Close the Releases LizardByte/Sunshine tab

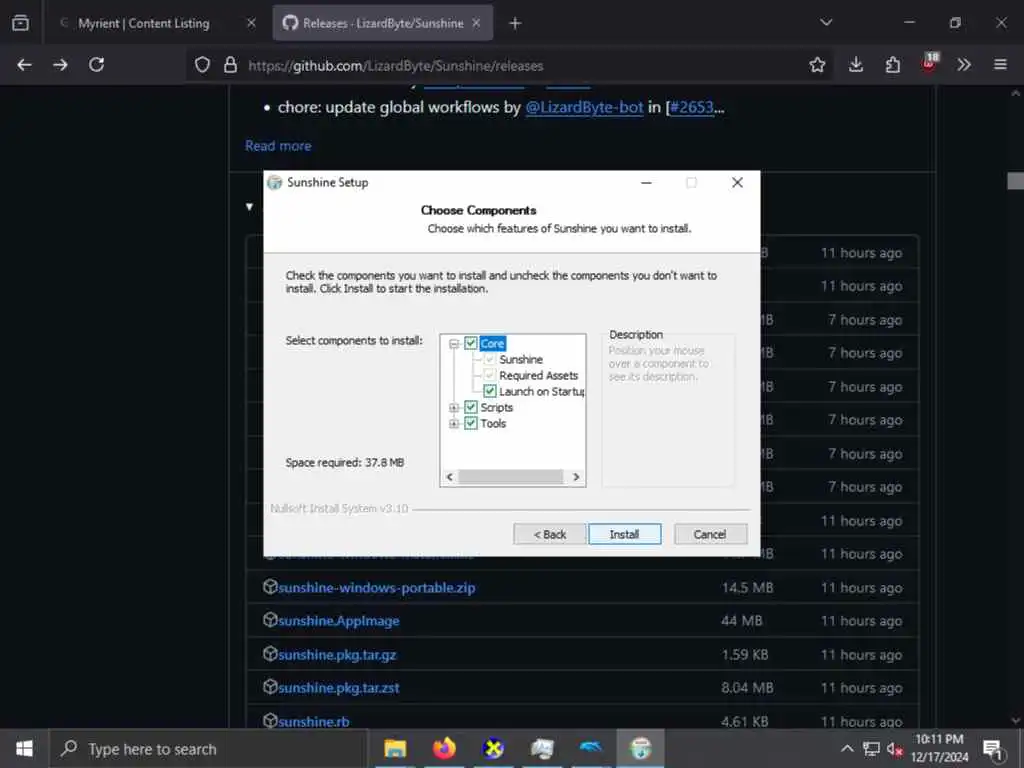476,24
